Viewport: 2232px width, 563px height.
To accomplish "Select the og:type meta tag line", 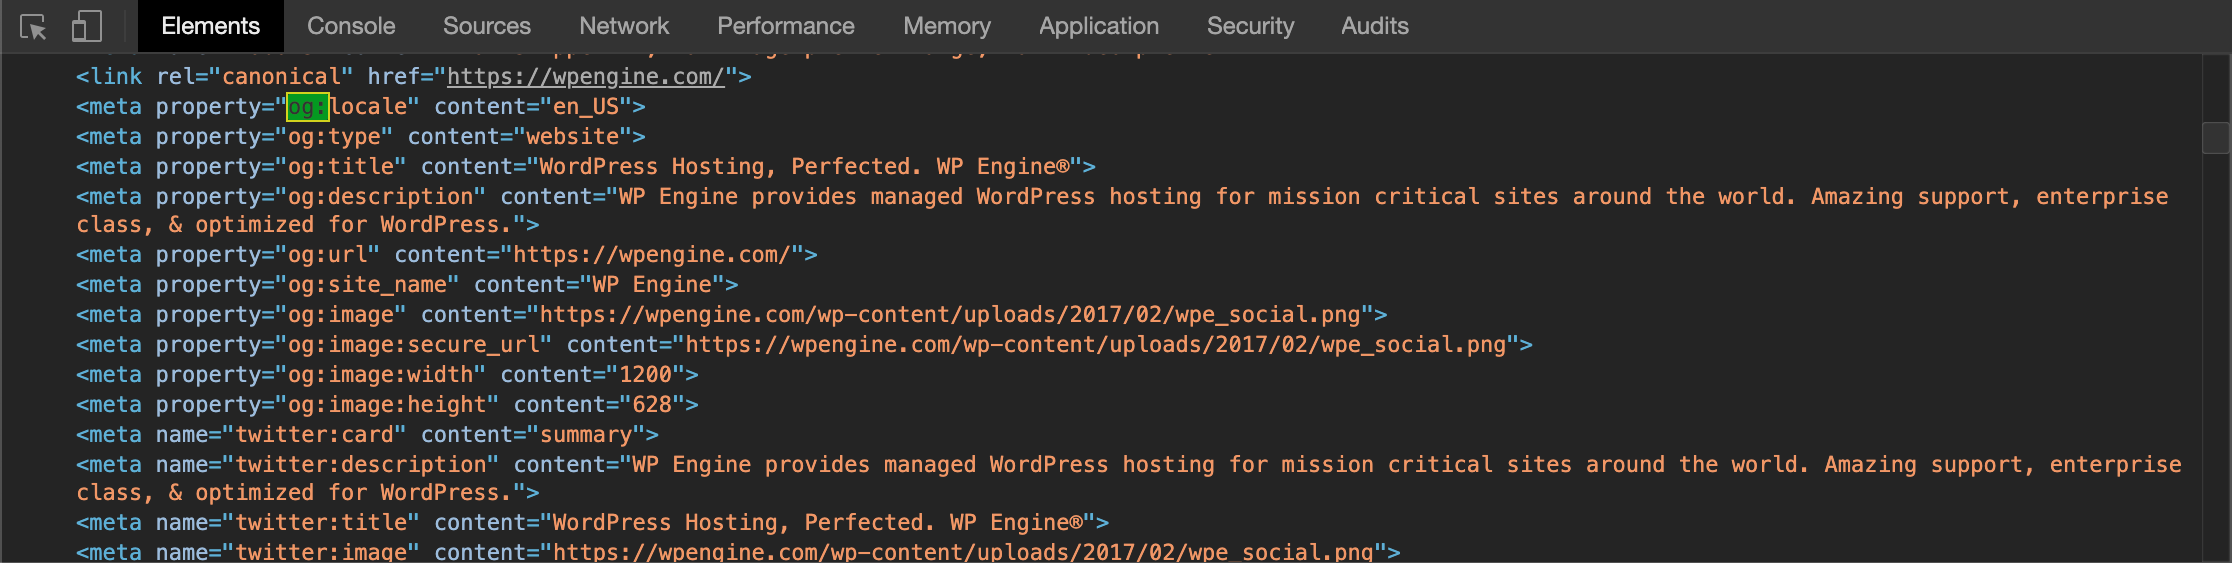I will tap(360, 137).
